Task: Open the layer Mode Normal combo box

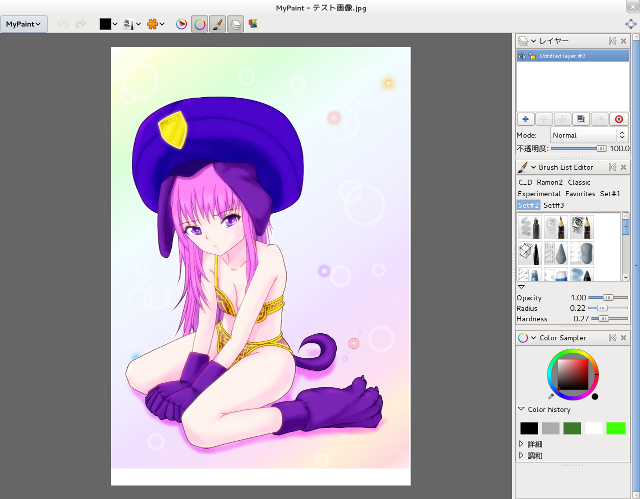Action: pyautogui.click(x=589, y=135)
